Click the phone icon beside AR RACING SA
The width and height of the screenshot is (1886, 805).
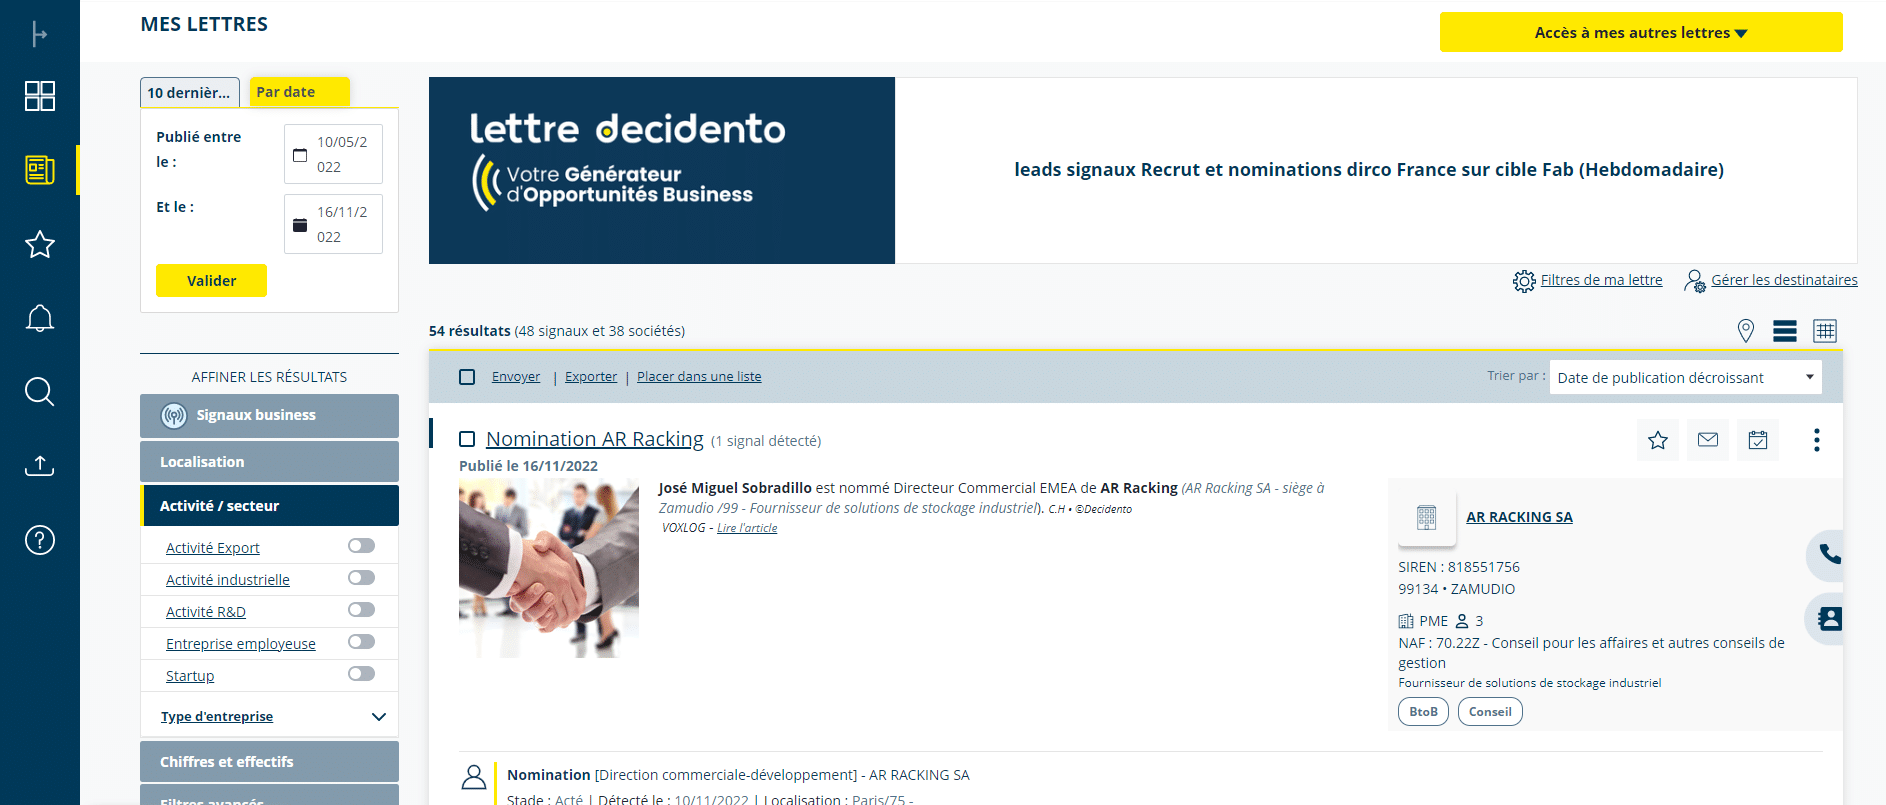[1828, 554]
